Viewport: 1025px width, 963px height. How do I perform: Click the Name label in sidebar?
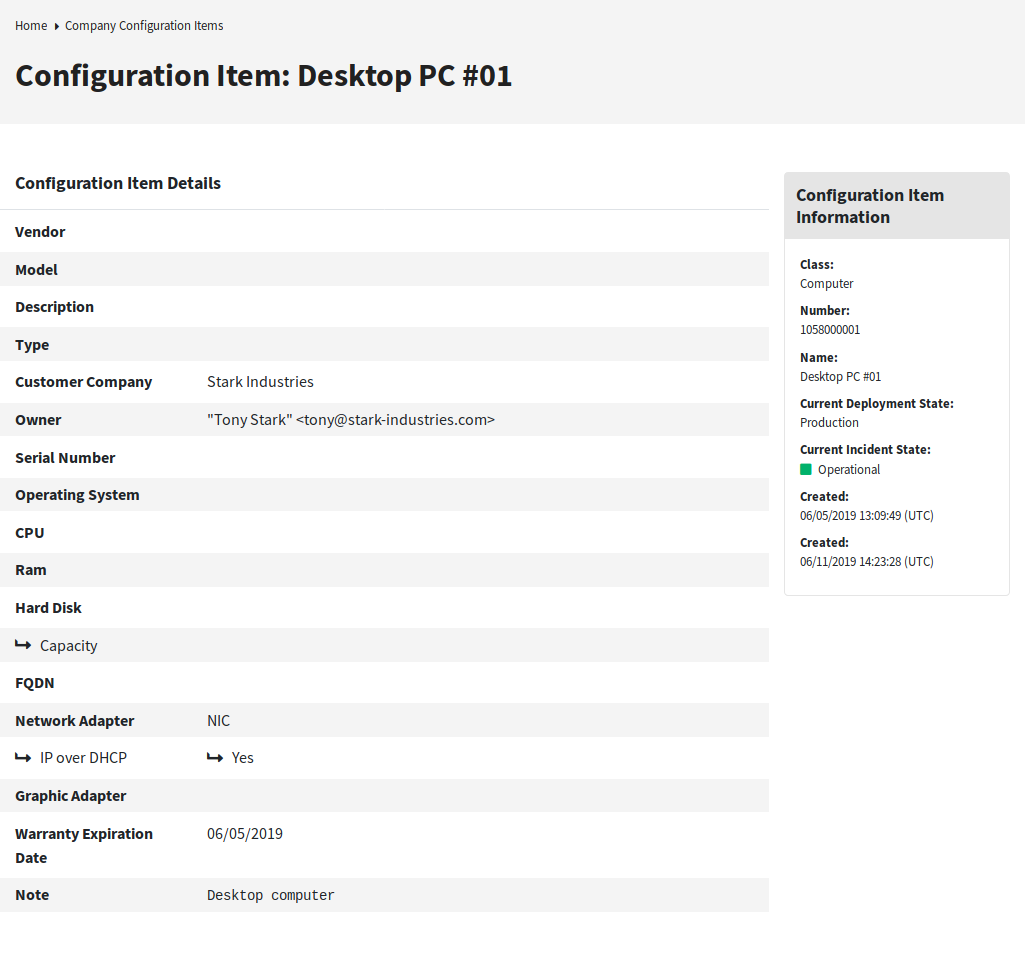818,358
